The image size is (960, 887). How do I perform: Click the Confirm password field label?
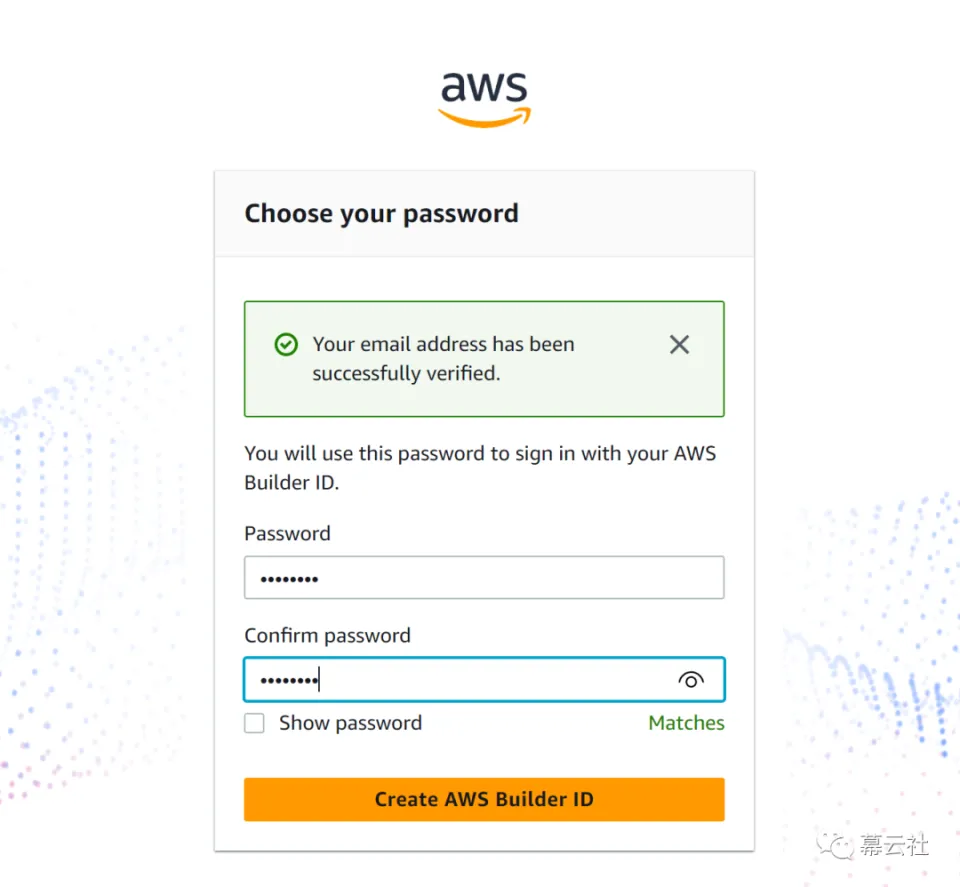[328, 635]
